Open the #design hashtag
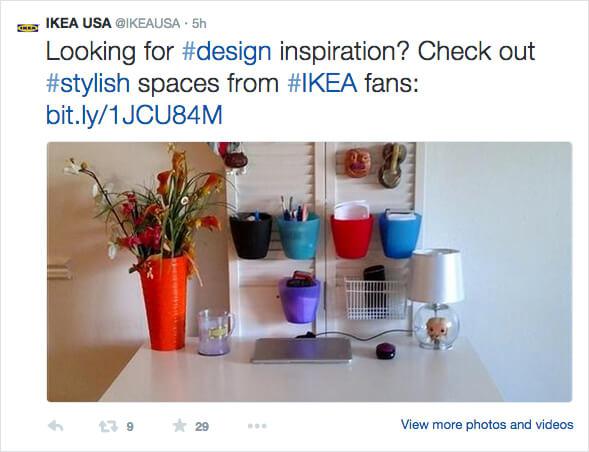 227,52
